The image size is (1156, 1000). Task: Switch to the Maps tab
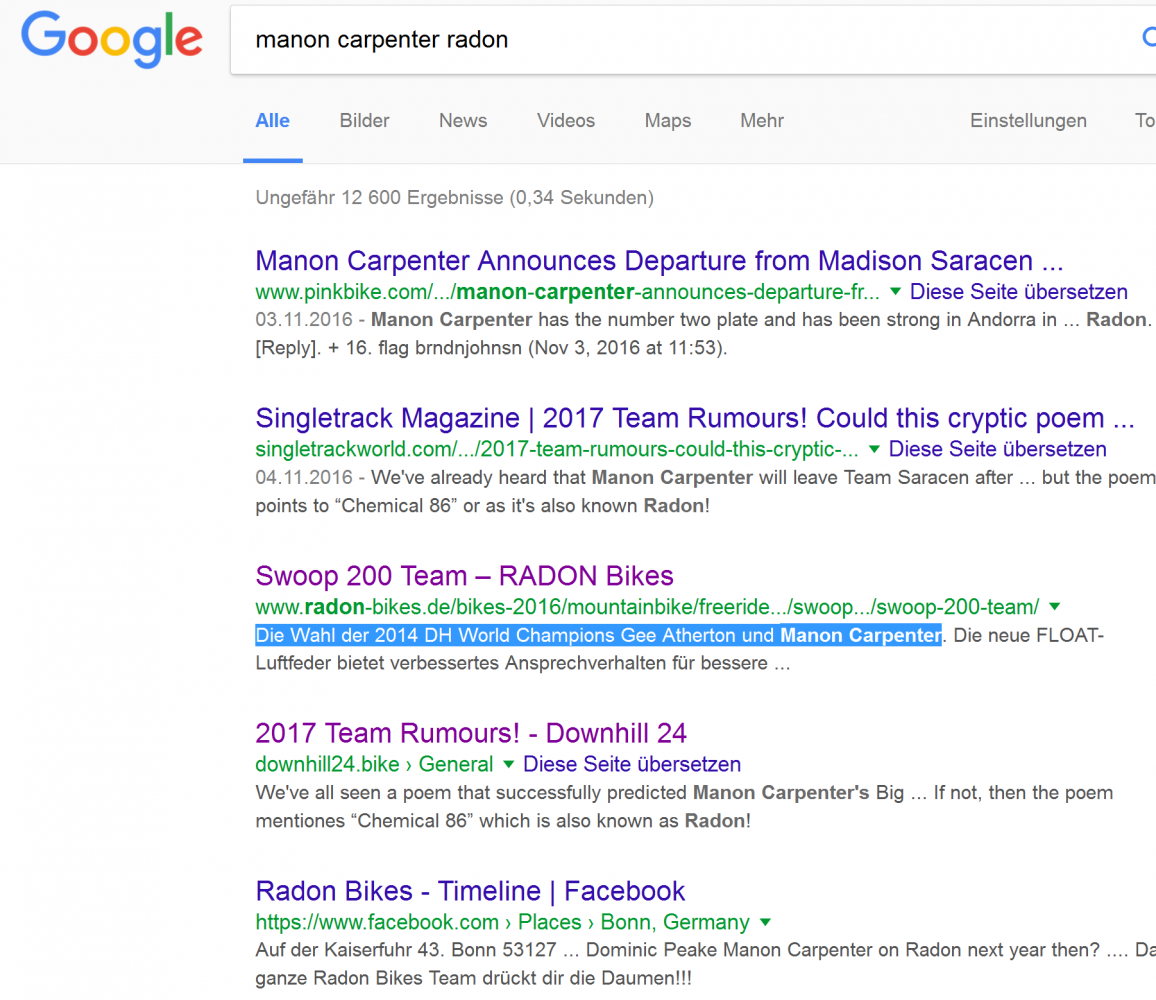[668, 121]
